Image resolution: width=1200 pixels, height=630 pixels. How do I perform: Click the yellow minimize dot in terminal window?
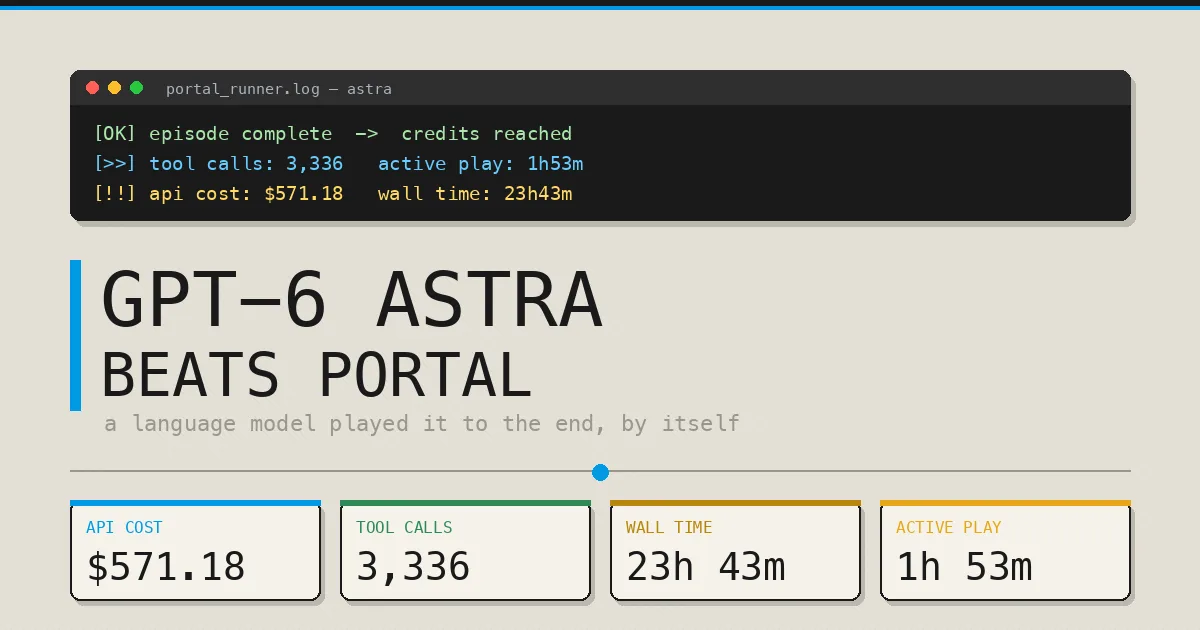pos(114,88)
